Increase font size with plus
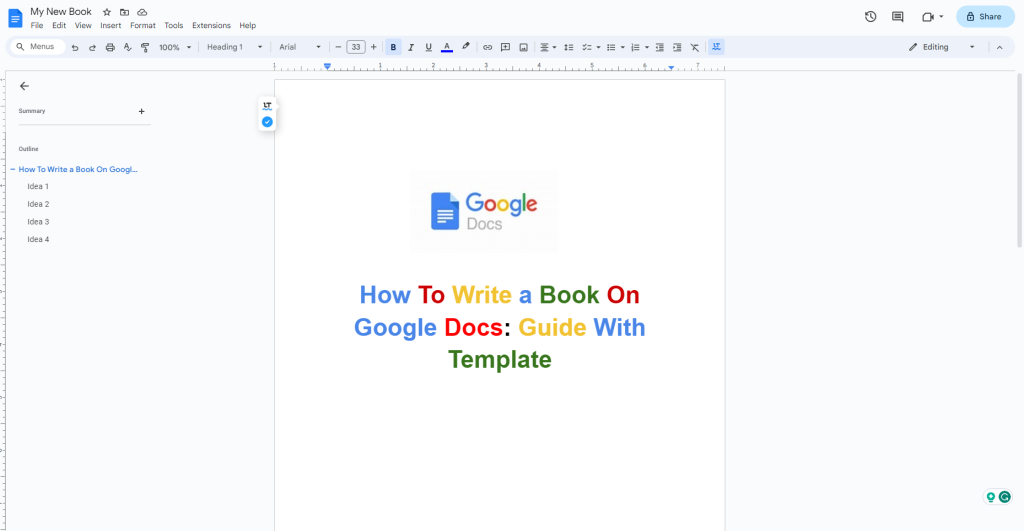Screen dimensions: 1024x531 coord(374,47)
